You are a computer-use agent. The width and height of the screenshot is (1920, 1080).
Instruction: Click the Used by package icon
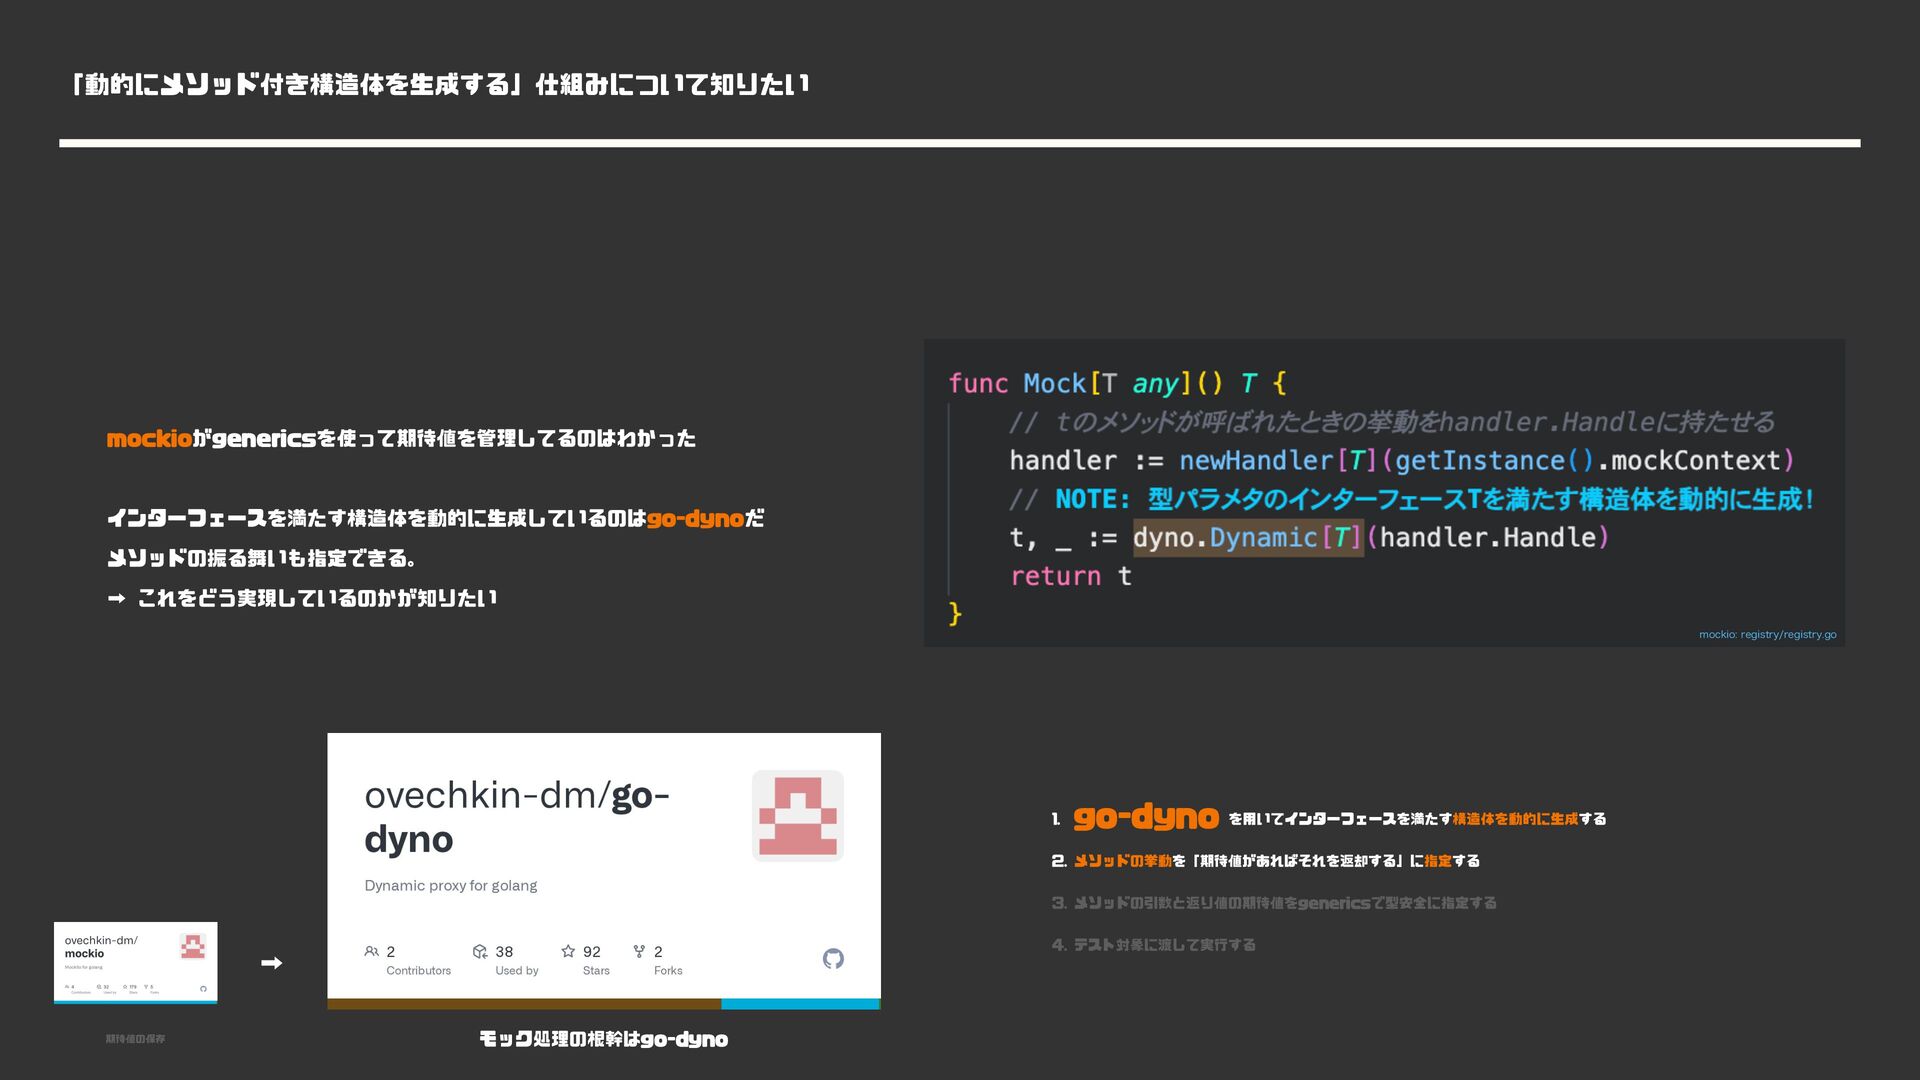[480, 951]
